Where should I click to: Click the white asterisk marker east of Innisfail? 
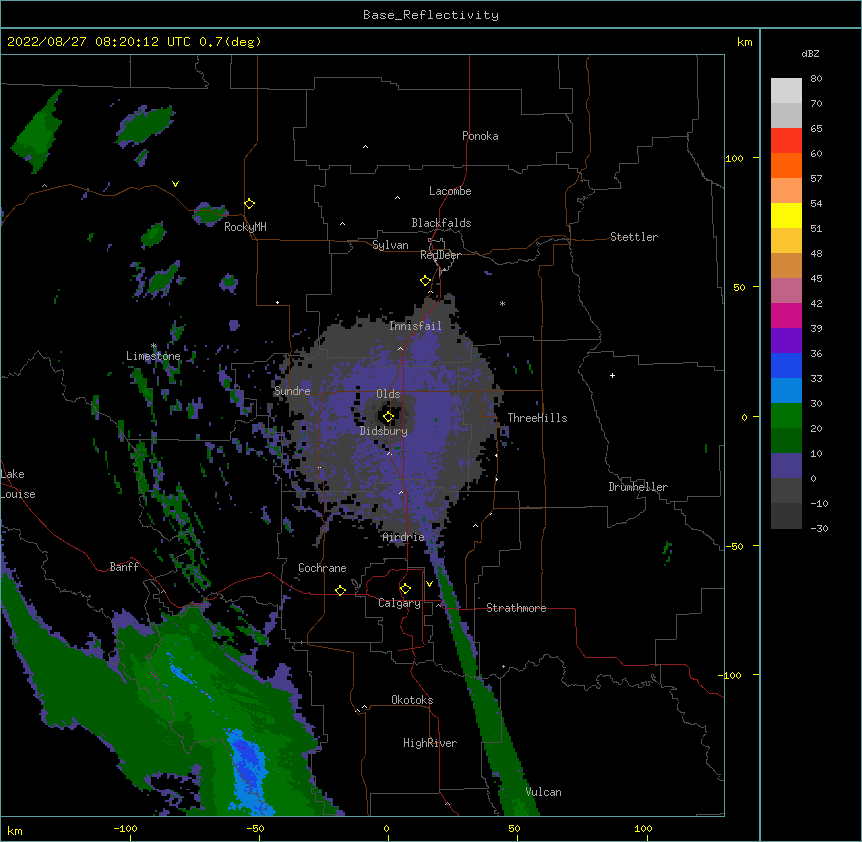[502, 303]
